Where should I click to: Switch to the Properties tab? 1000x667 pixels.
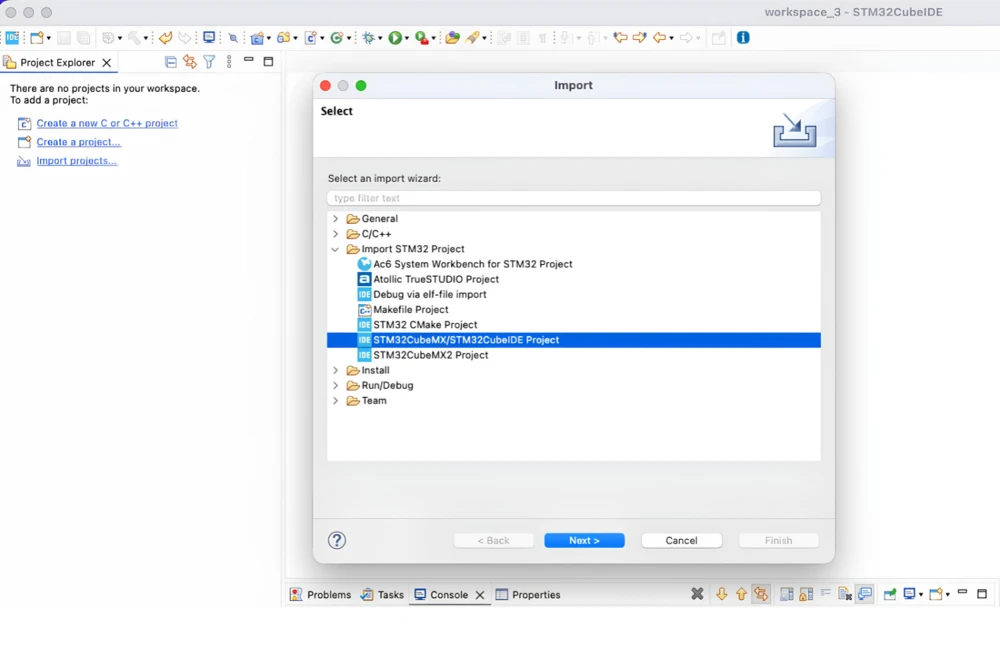529,594
